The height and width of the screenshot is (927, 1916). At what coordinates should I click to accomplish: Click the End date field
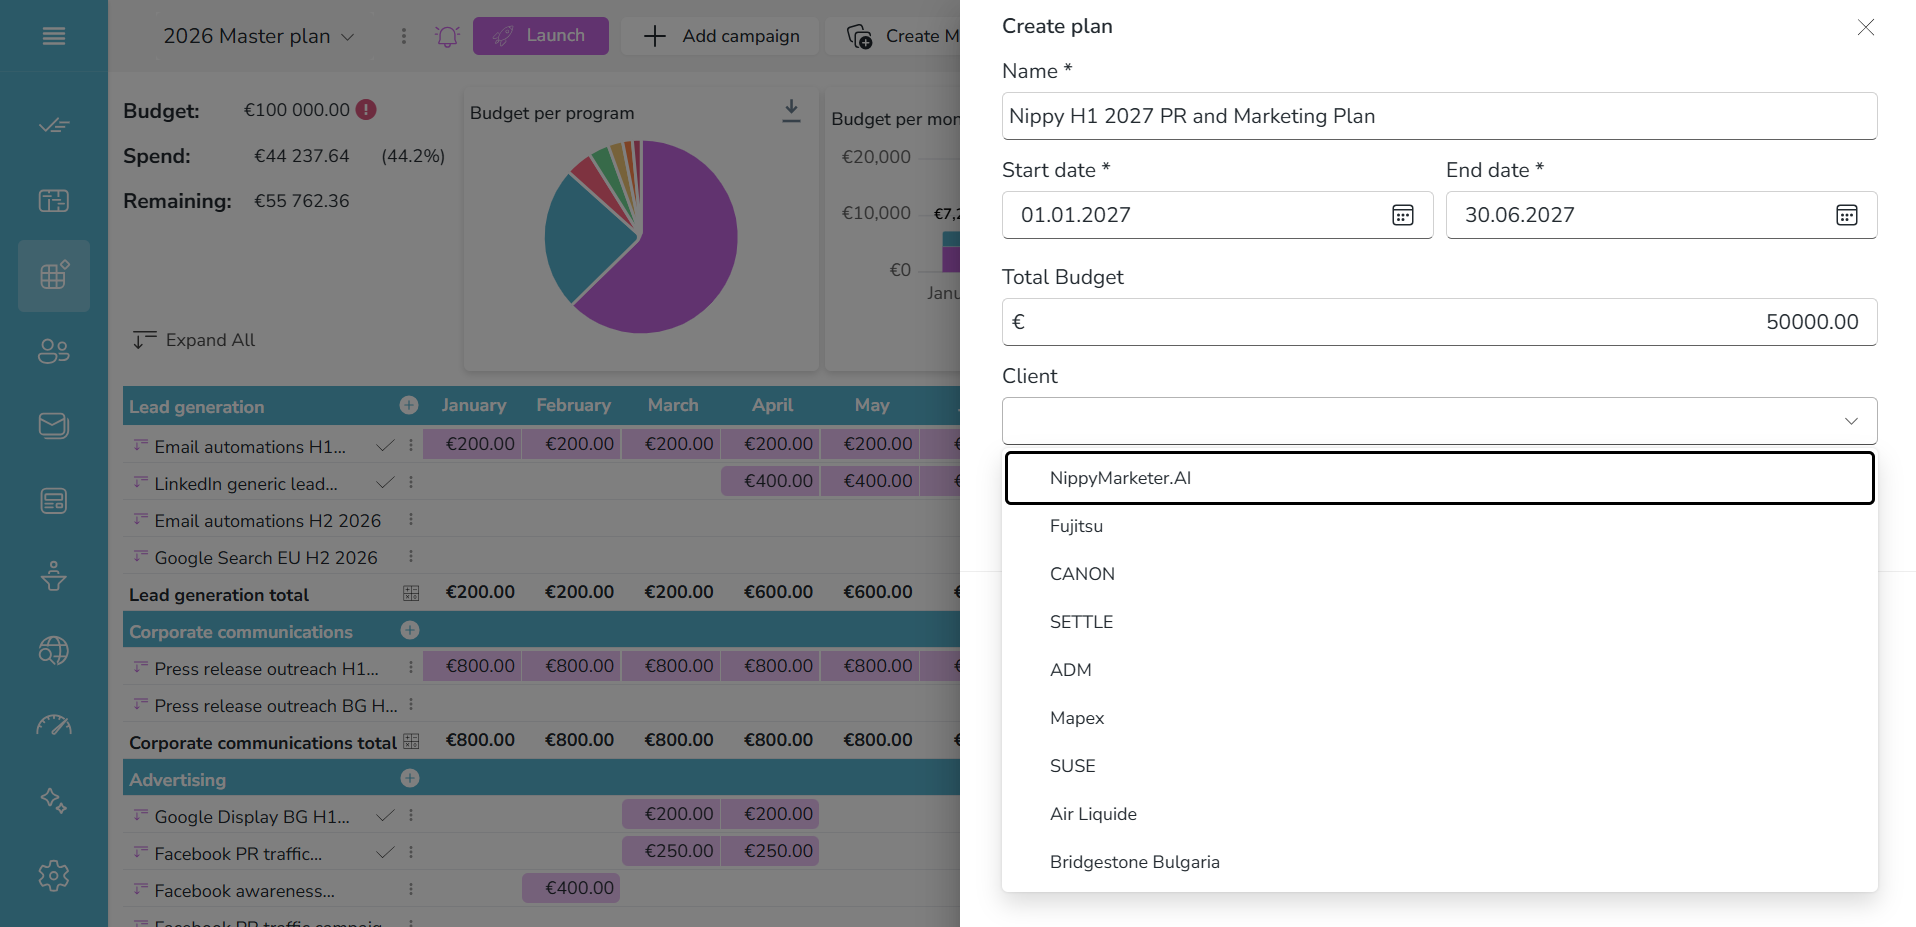coord(1662,215)
